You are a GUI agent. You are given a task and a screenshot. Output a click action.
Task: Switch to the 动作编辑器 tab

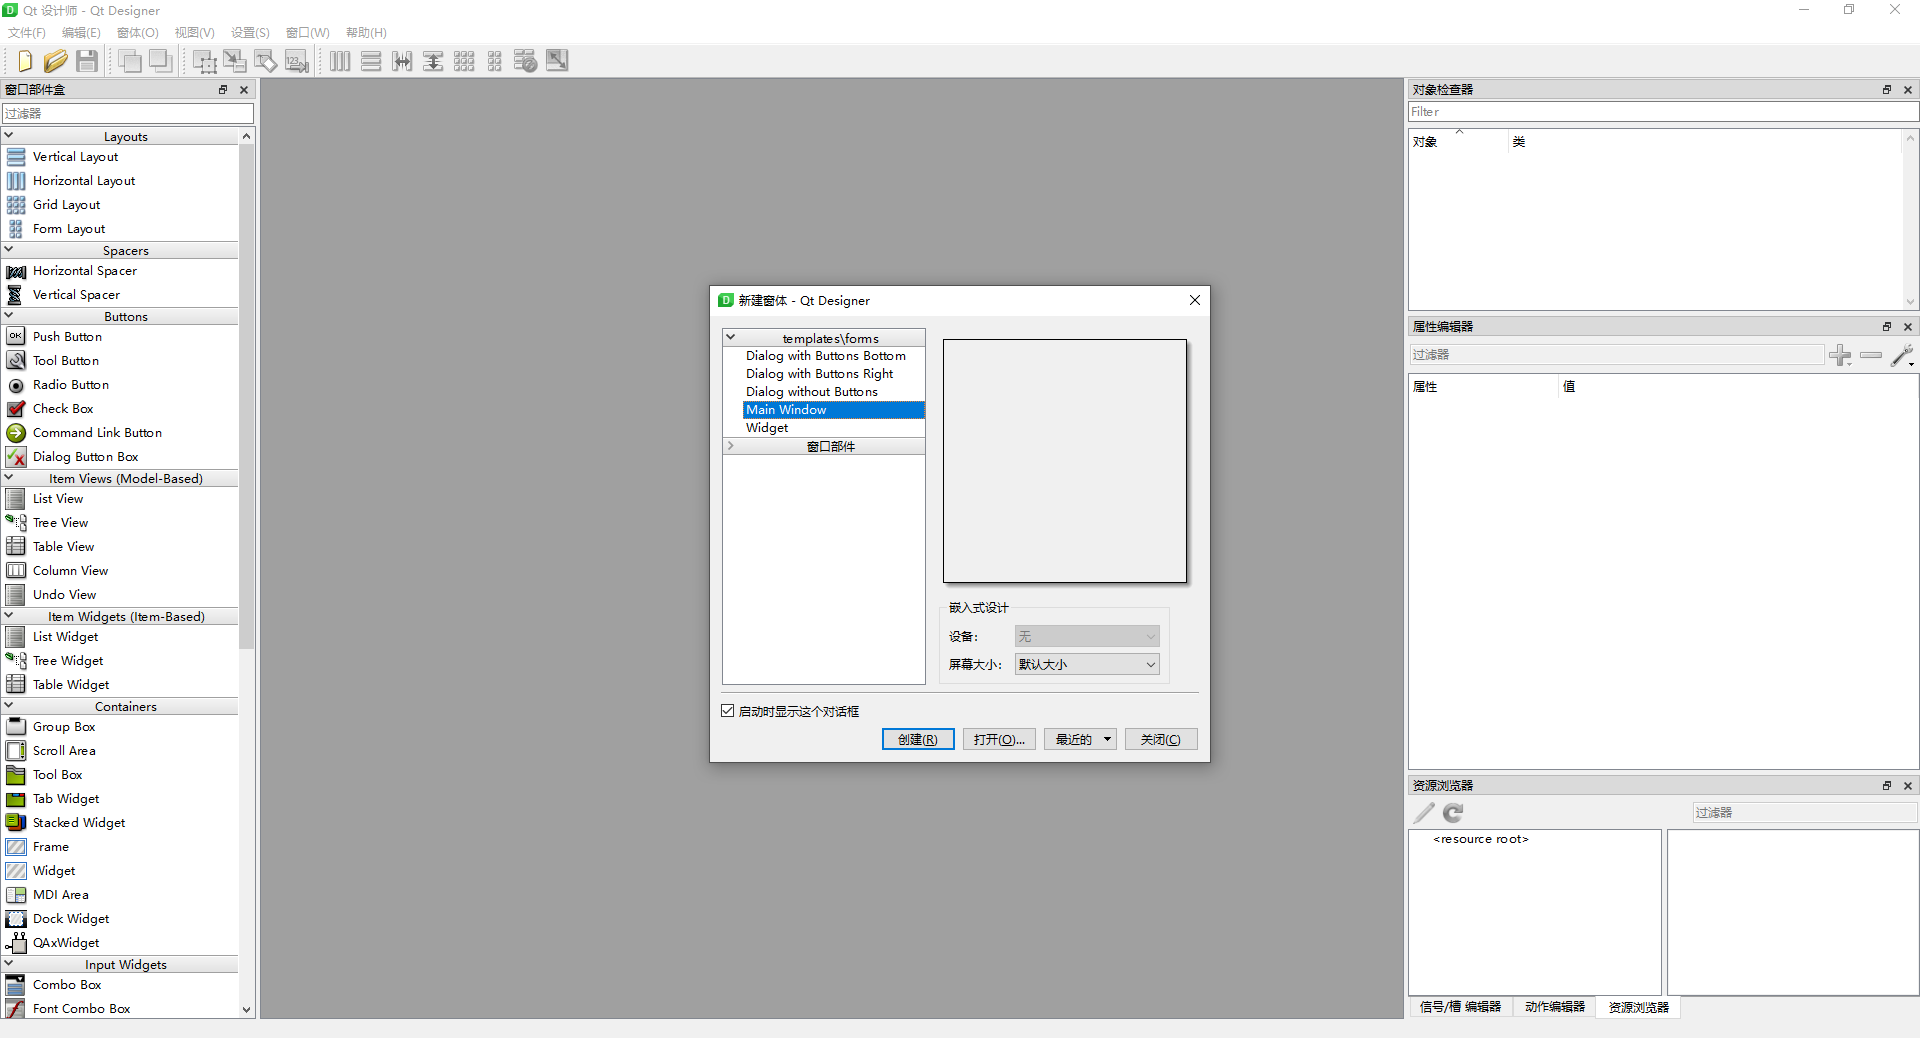(1554, 1008)
